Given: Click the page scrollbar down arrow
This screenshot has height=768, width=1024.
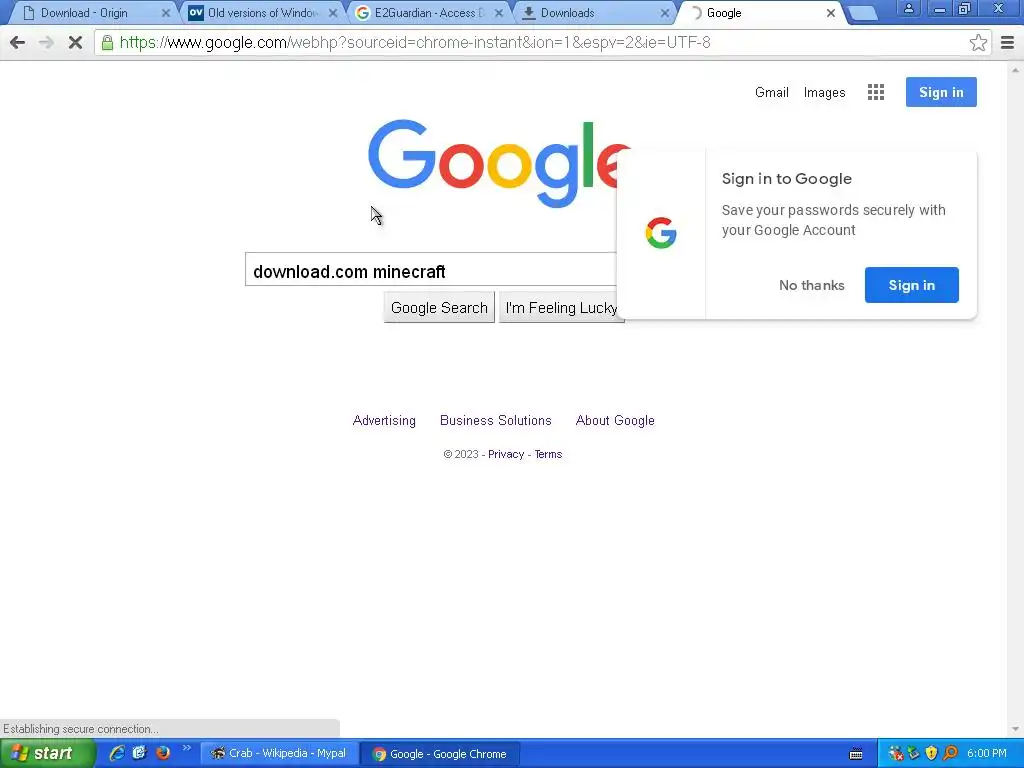Looking at the screenshot, I should click(x=1015, y=728).
